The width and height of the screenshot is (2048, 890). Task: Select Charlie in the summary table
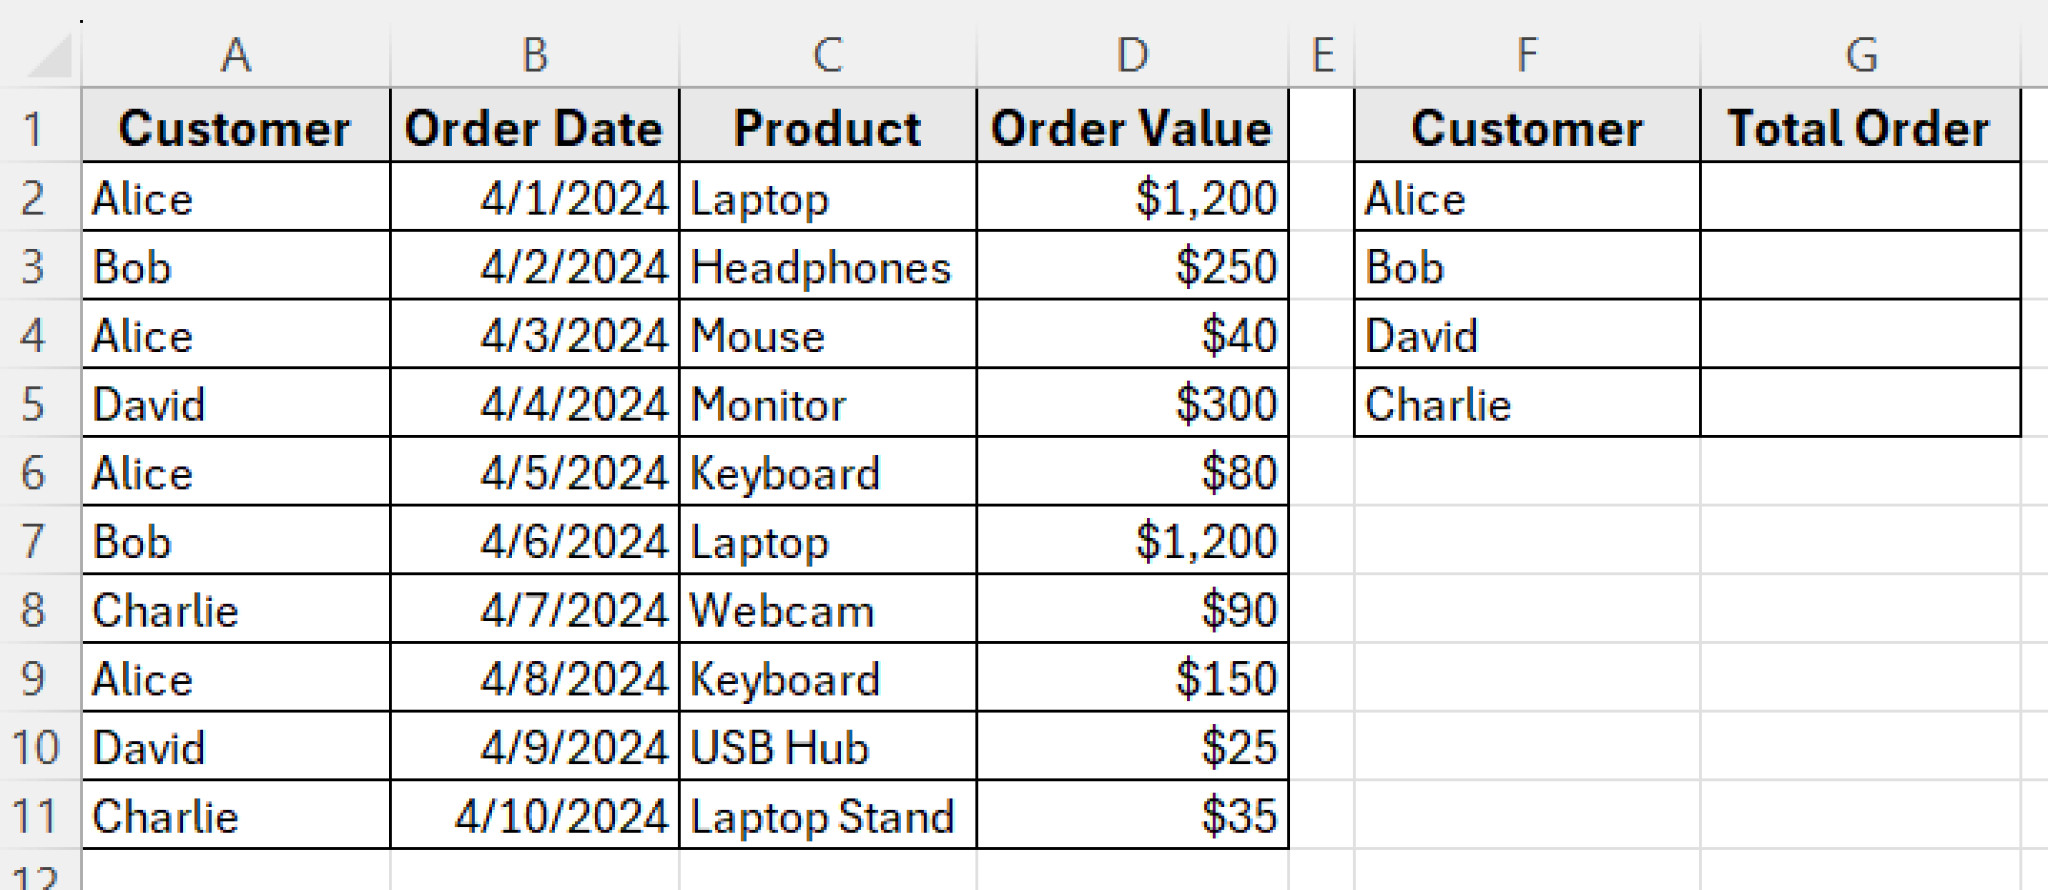click(x=1525, y=403)
